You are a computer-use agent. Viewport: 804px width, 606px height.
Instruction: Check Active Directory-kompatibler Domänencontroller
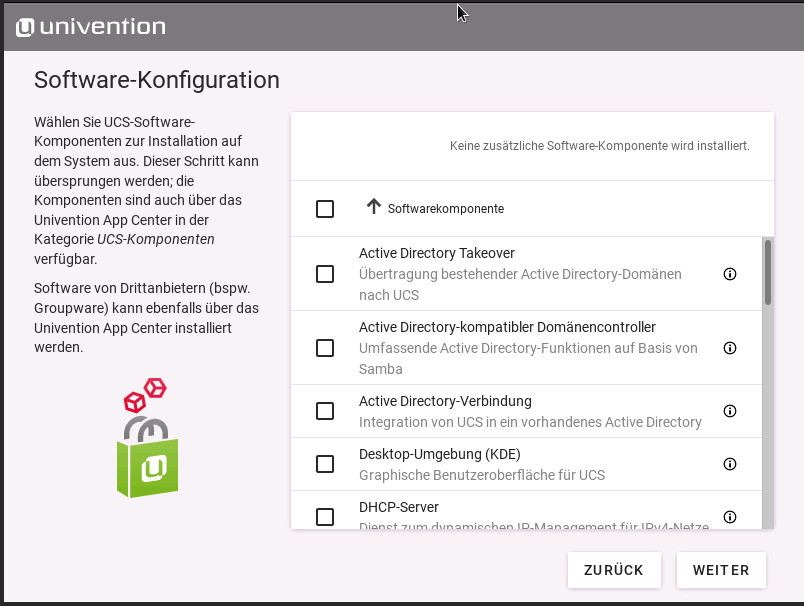pos(325,348)
